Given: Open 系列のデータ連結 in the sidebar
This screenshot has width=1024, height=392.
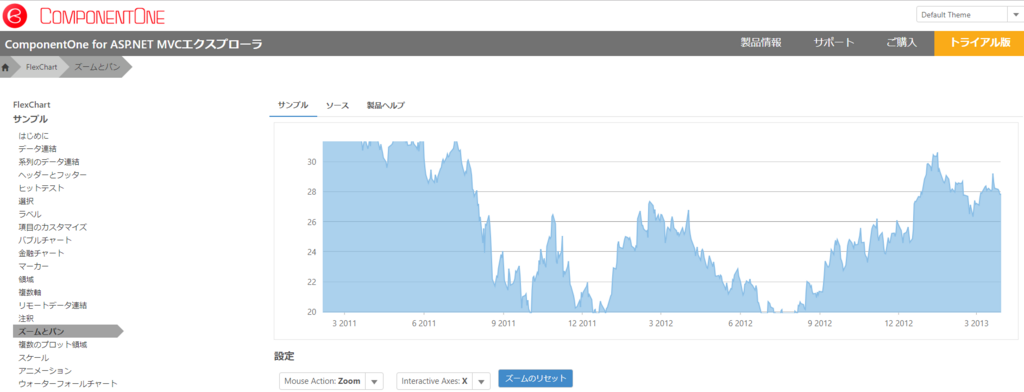Looking at the screenshot, I should [x=50, y=162].
